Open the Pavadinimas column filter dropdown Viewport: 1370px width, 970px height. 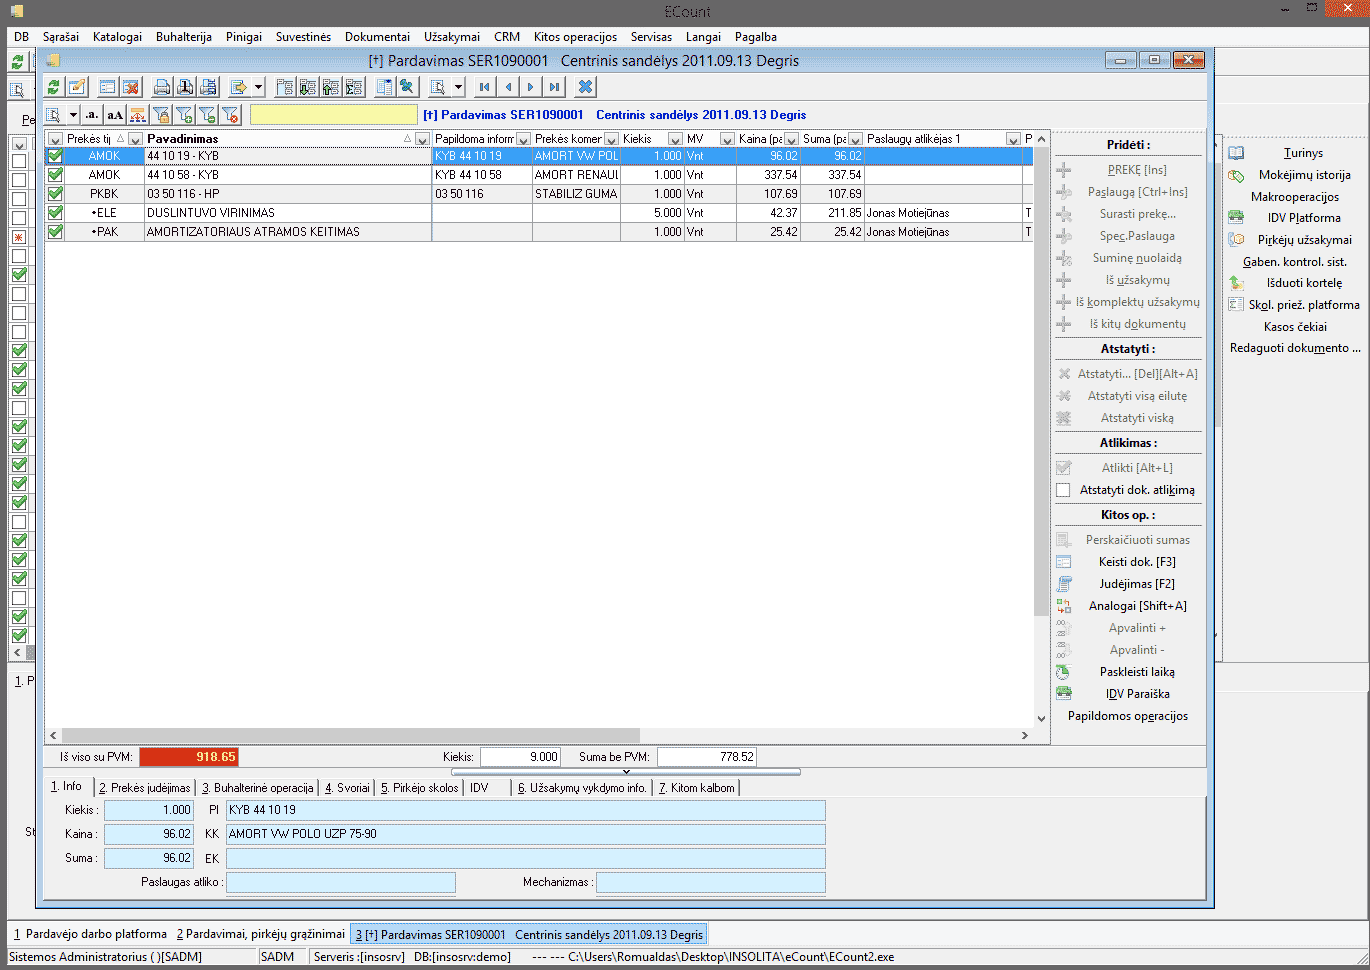click(x=422, y=139)
